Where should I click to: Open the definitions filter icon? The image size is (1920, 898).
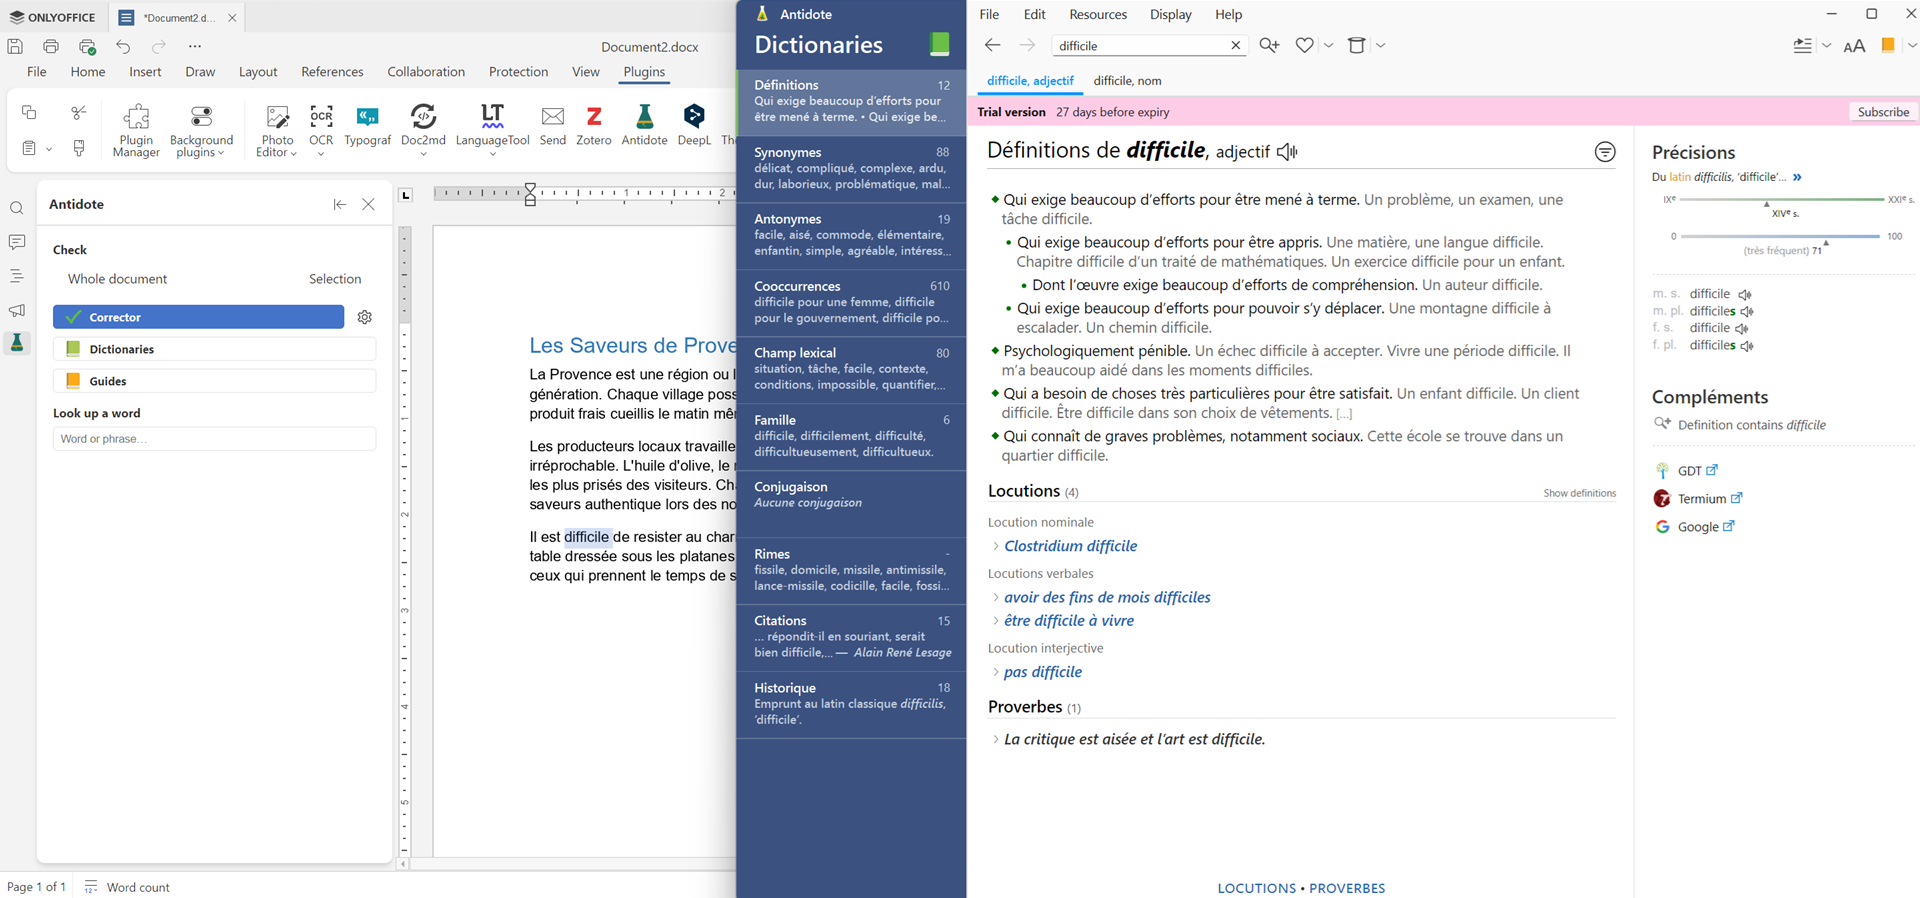[1605, 152]
